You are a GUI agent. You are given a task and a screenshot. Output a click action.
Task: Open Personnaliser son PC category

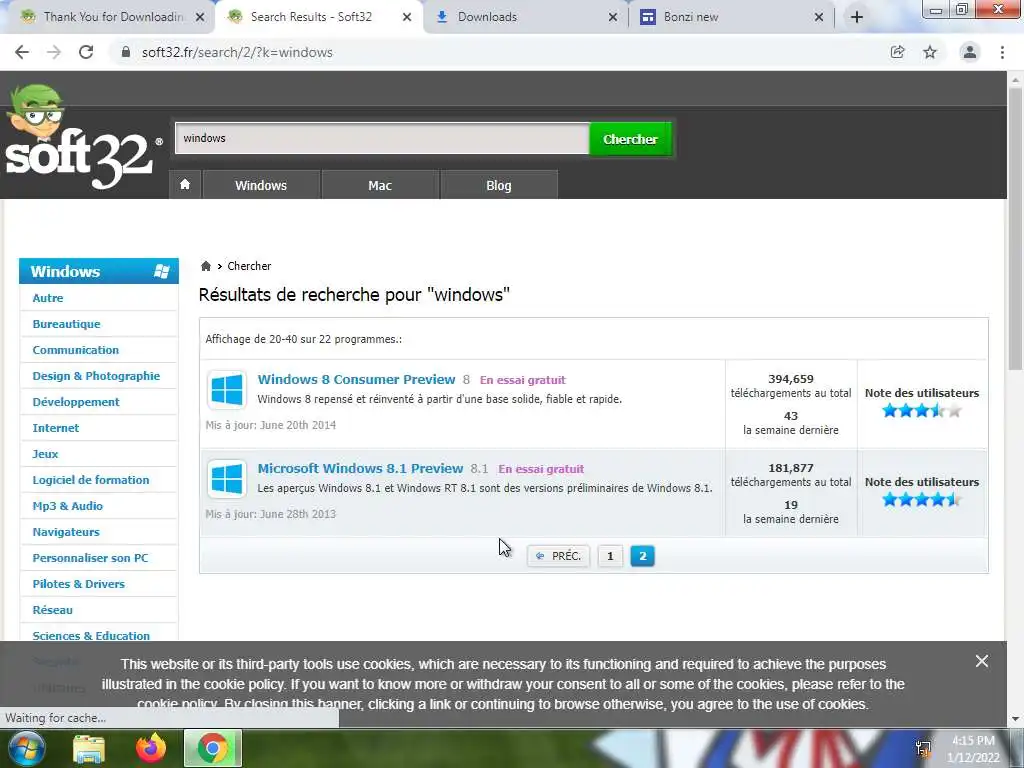90,558
